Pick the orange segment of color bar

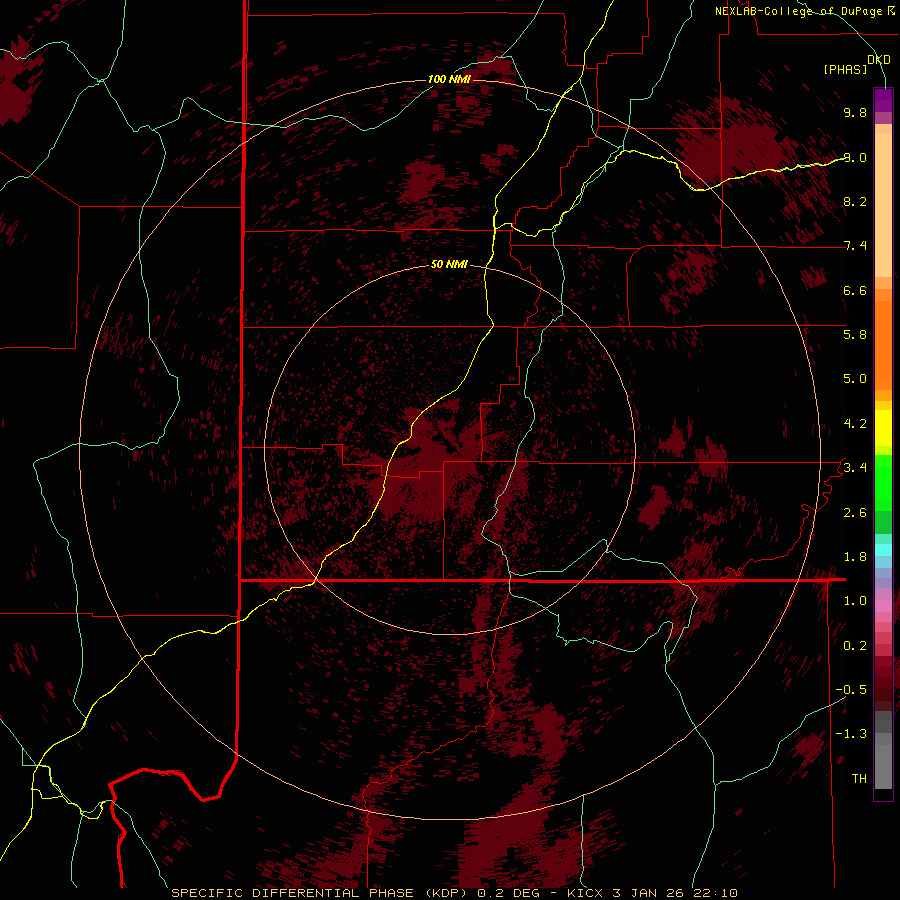883,344
